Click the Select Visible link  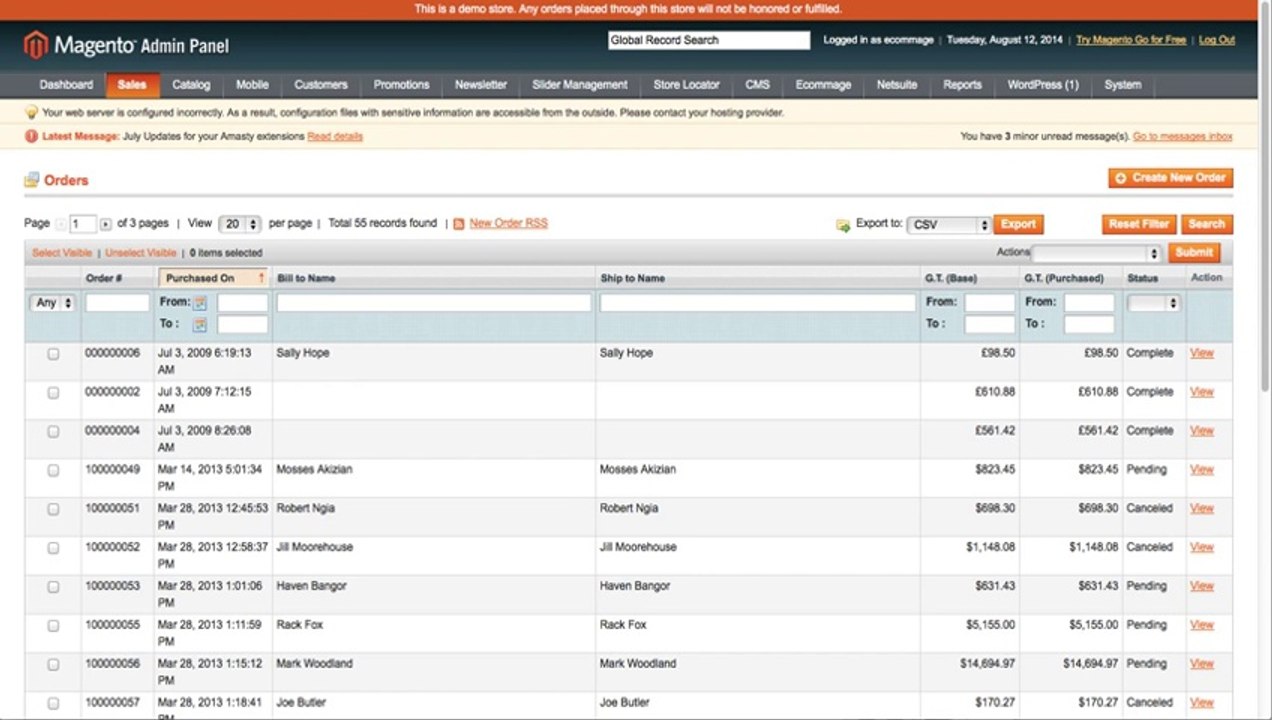click(62, 253)
